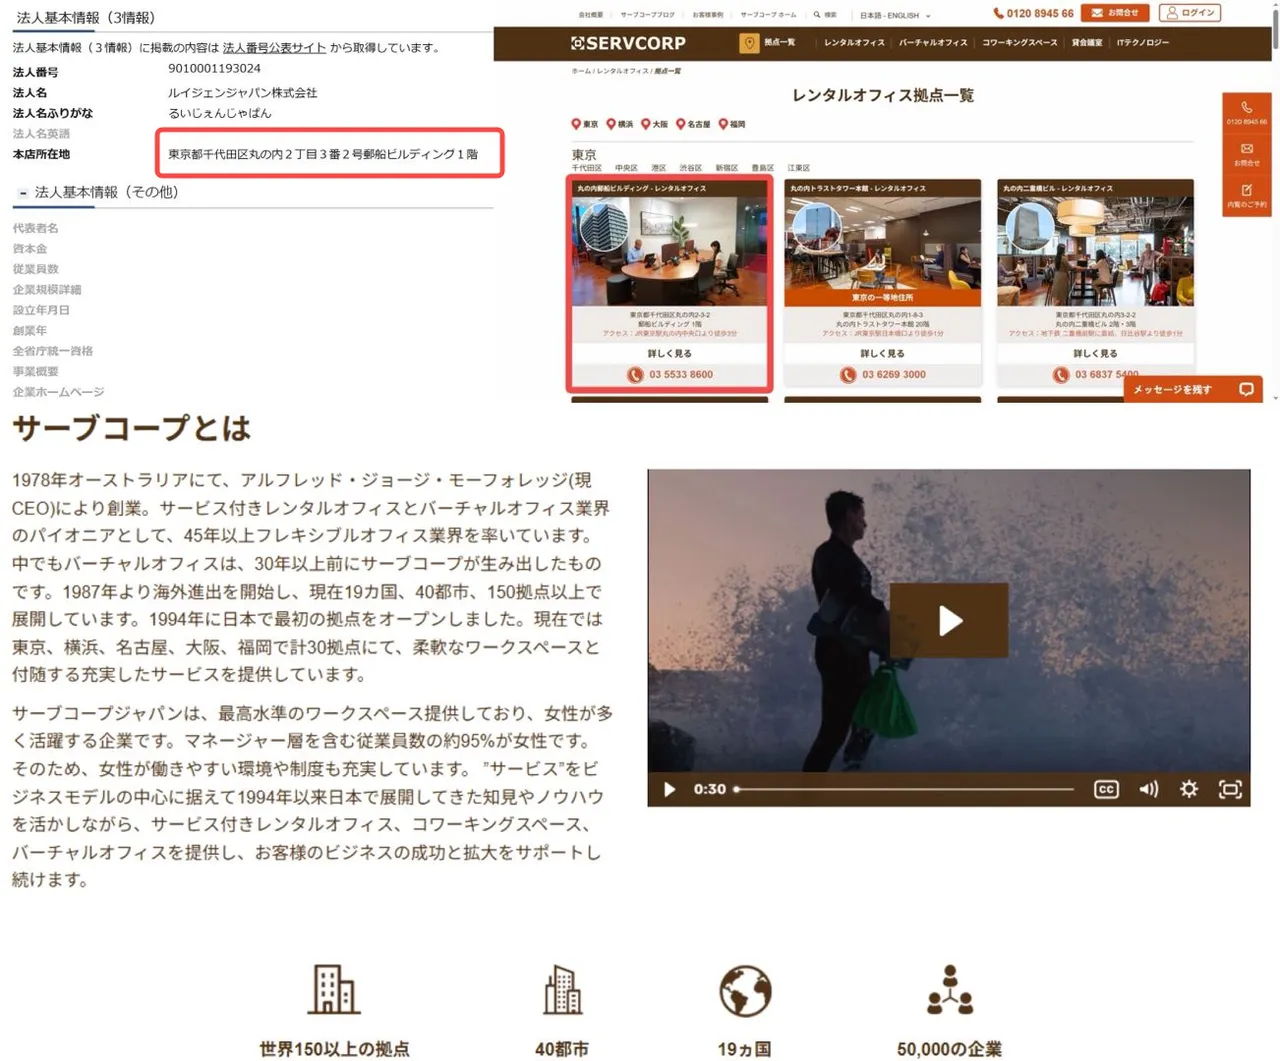The image size is (1280, 1061).
Task: Select 港区 ward filter
Action: (x=658, y=168)
